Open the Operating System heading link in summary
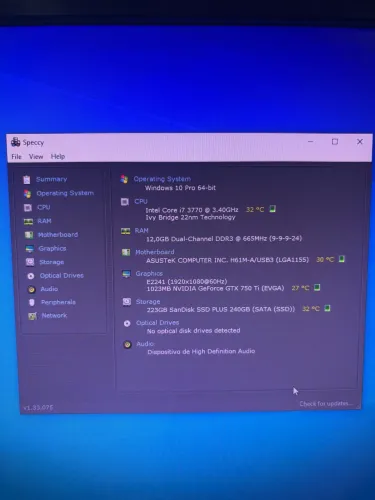 pyautogui.click(x=162, y=179)
